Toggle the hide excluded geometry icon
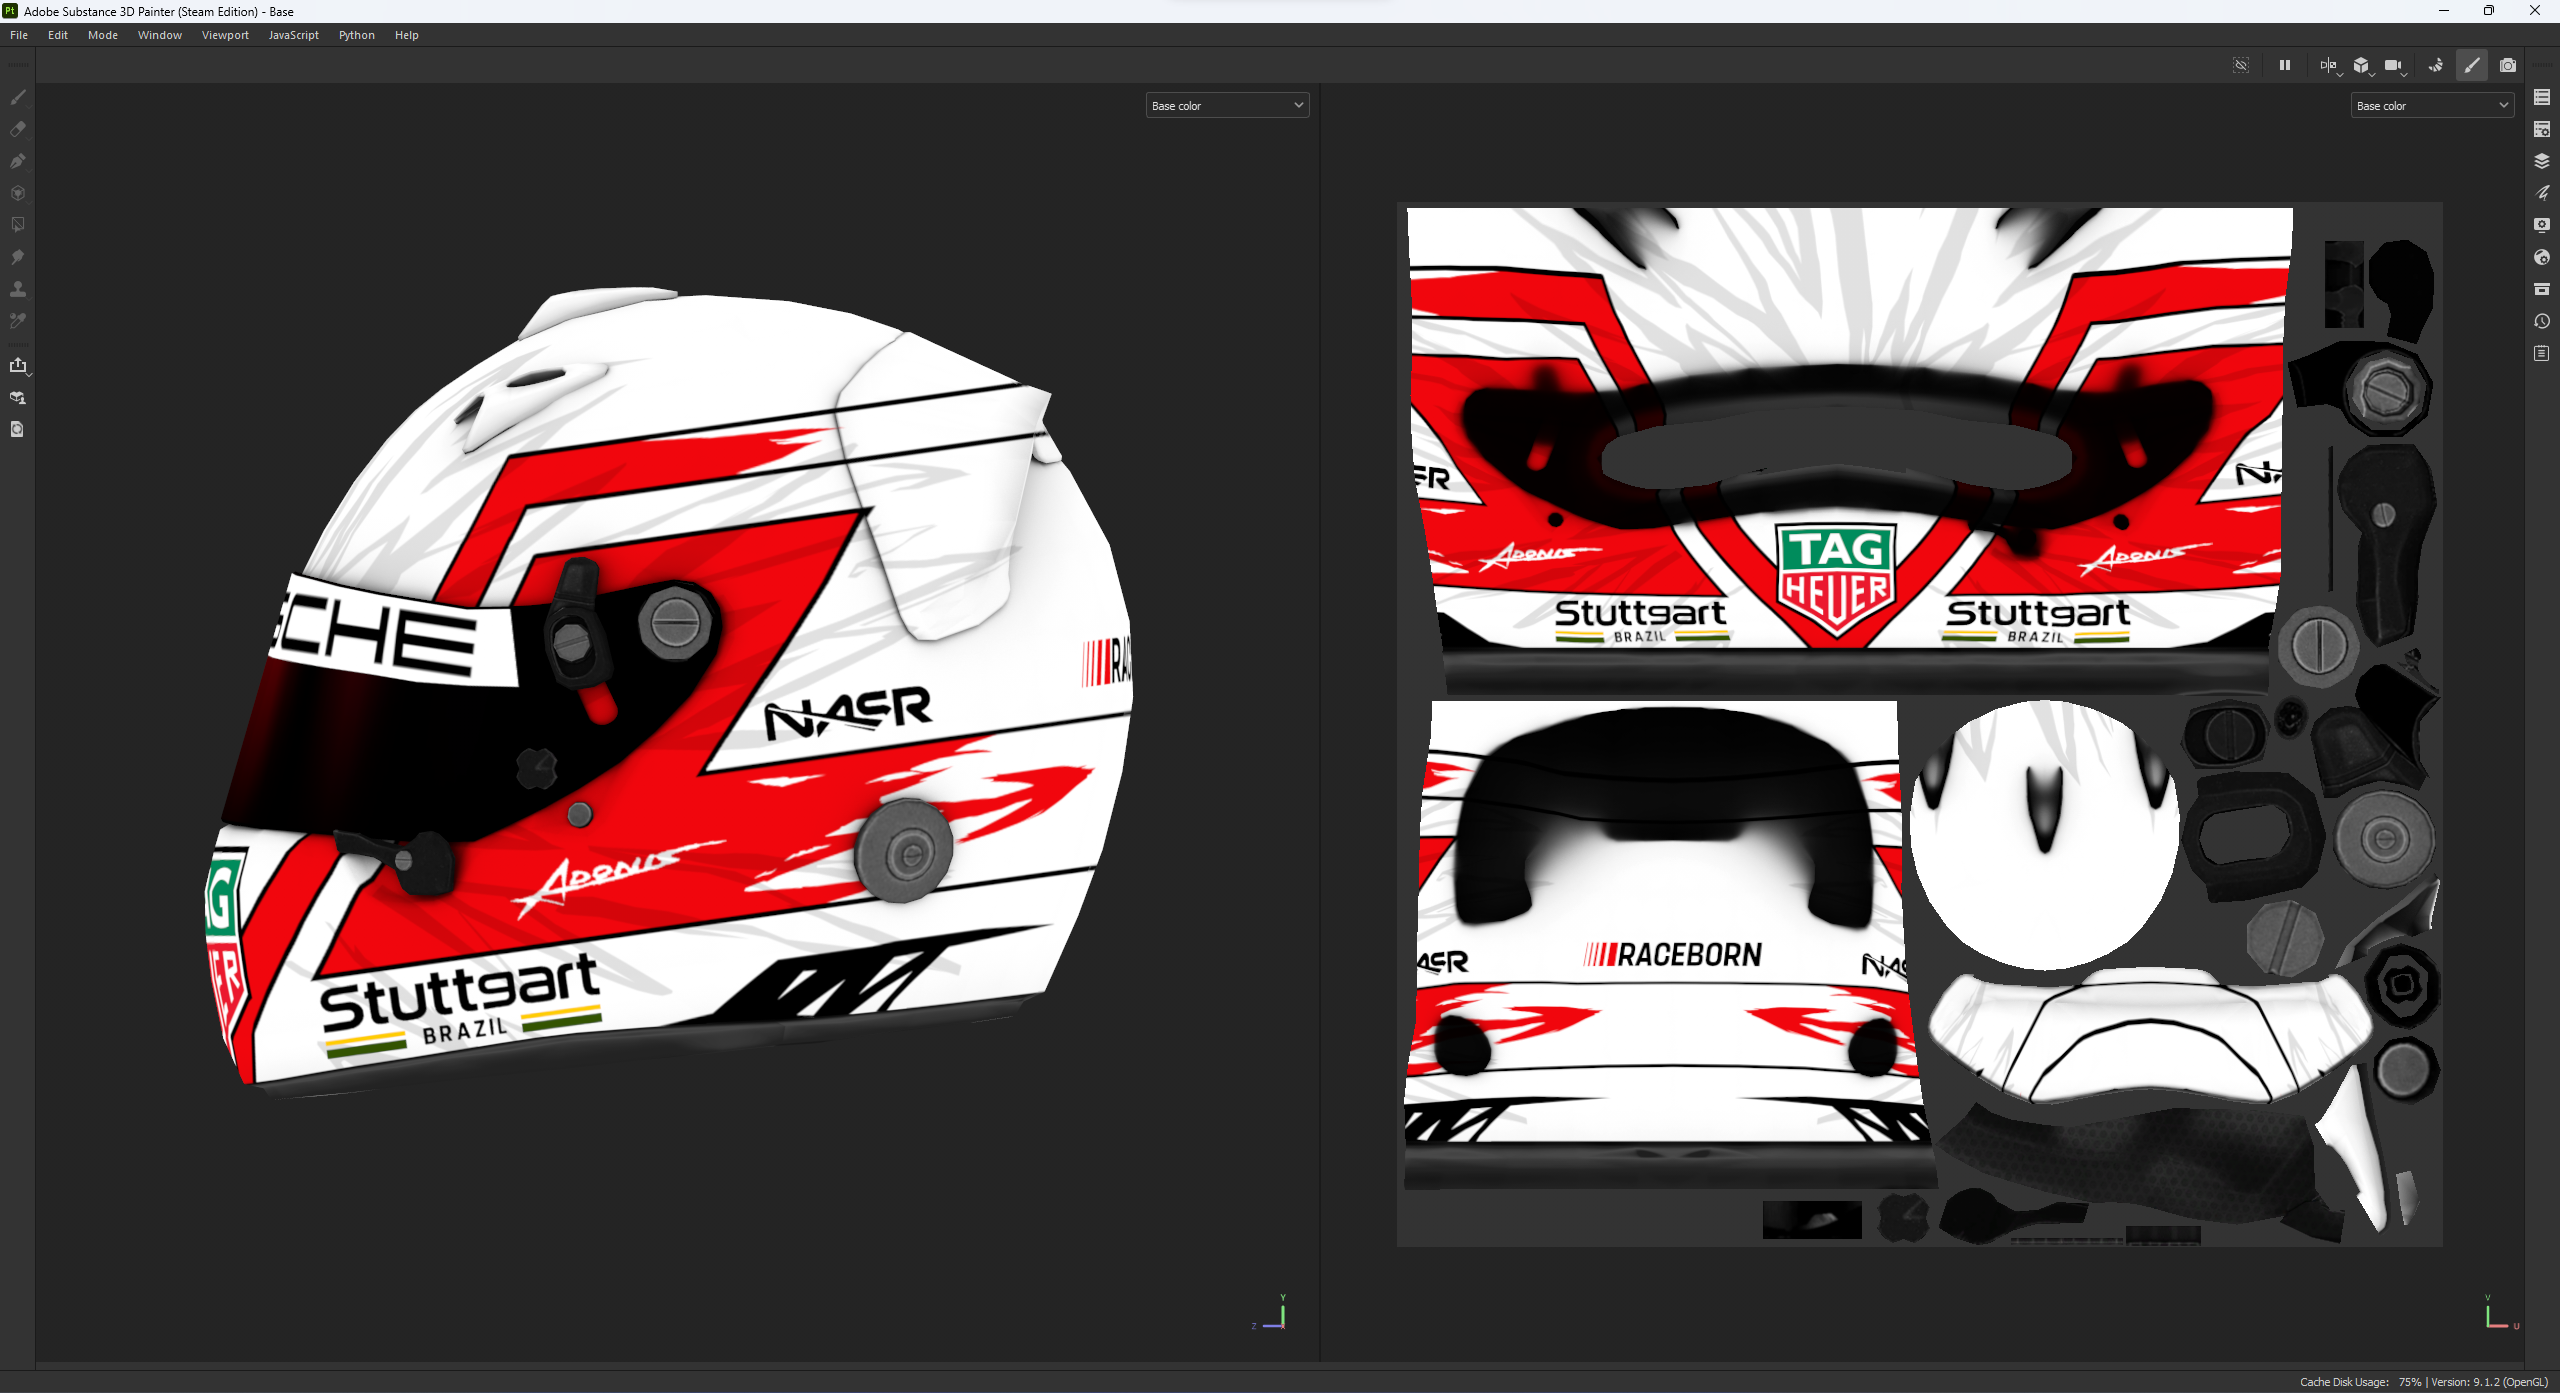2560x1393 pixels. point(2241,65)
